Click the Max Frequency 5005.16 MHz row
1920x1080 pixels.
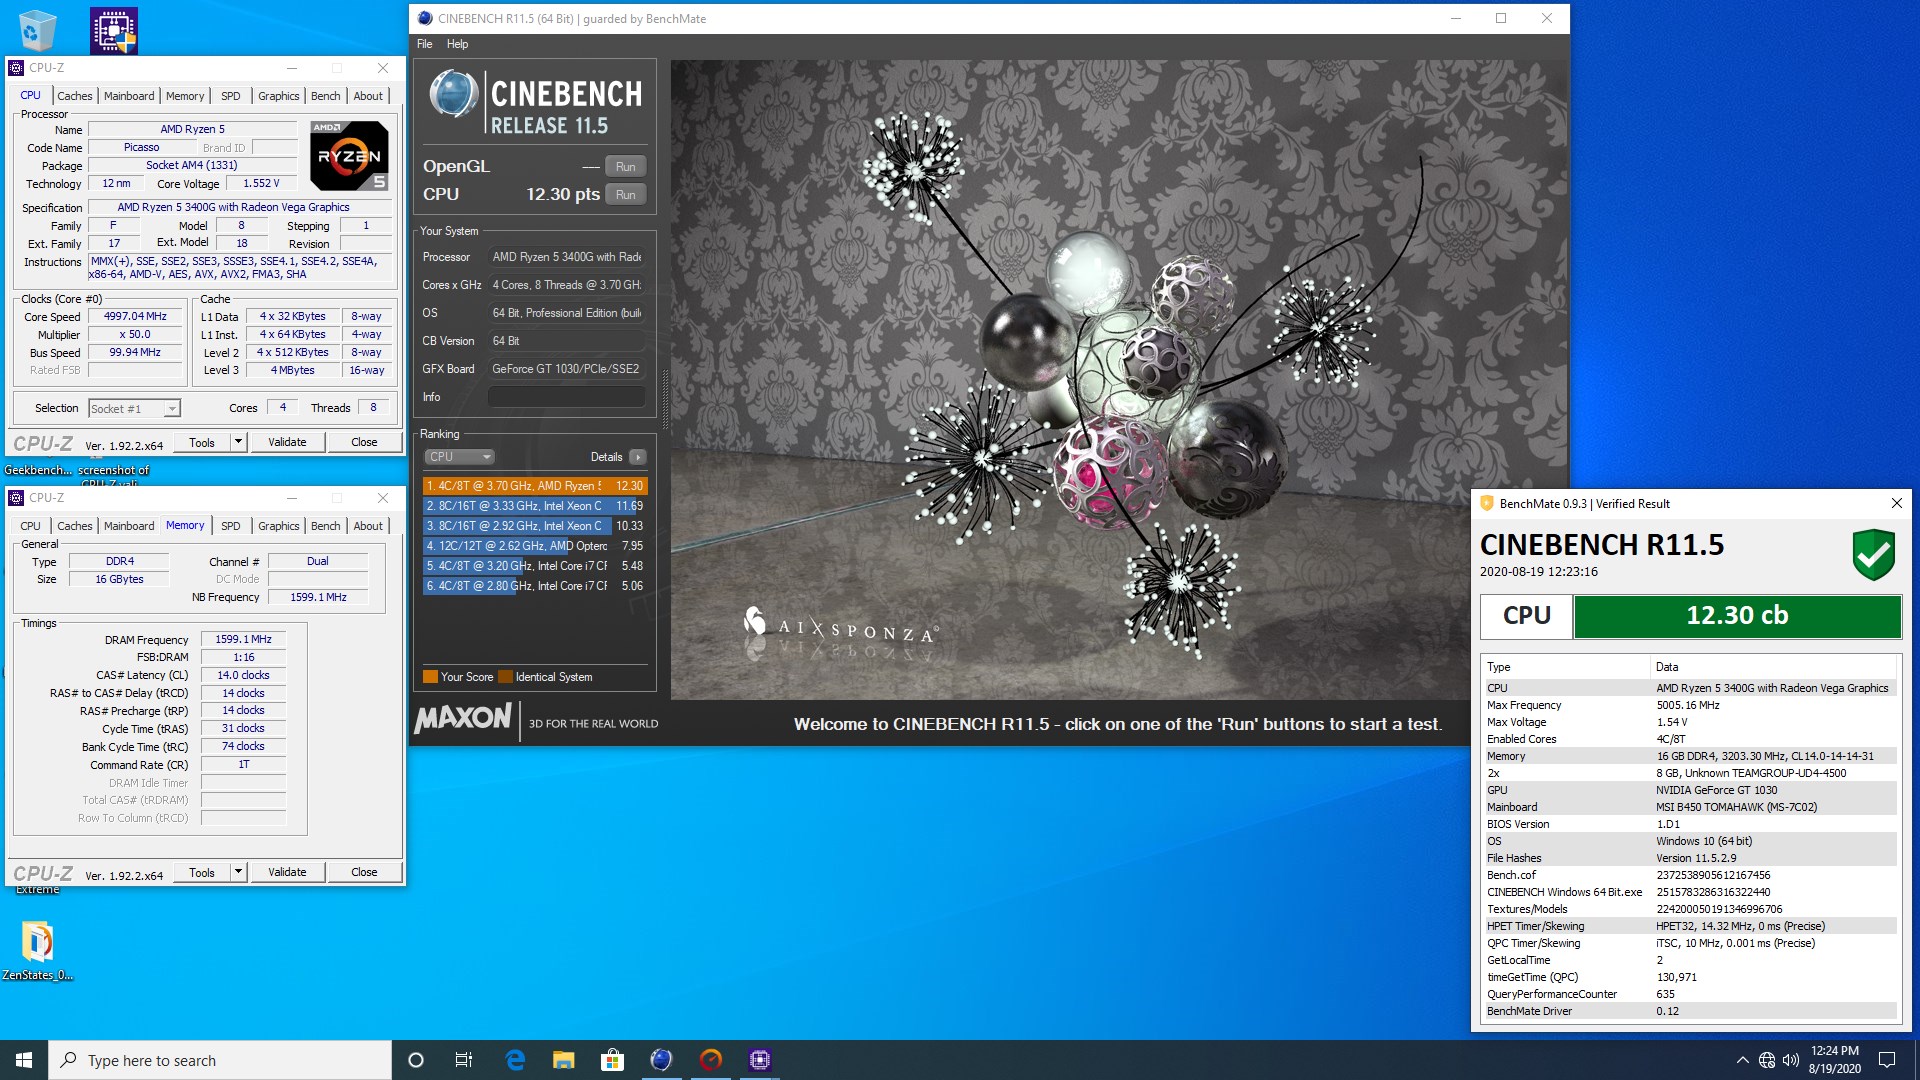(1689, 705)
